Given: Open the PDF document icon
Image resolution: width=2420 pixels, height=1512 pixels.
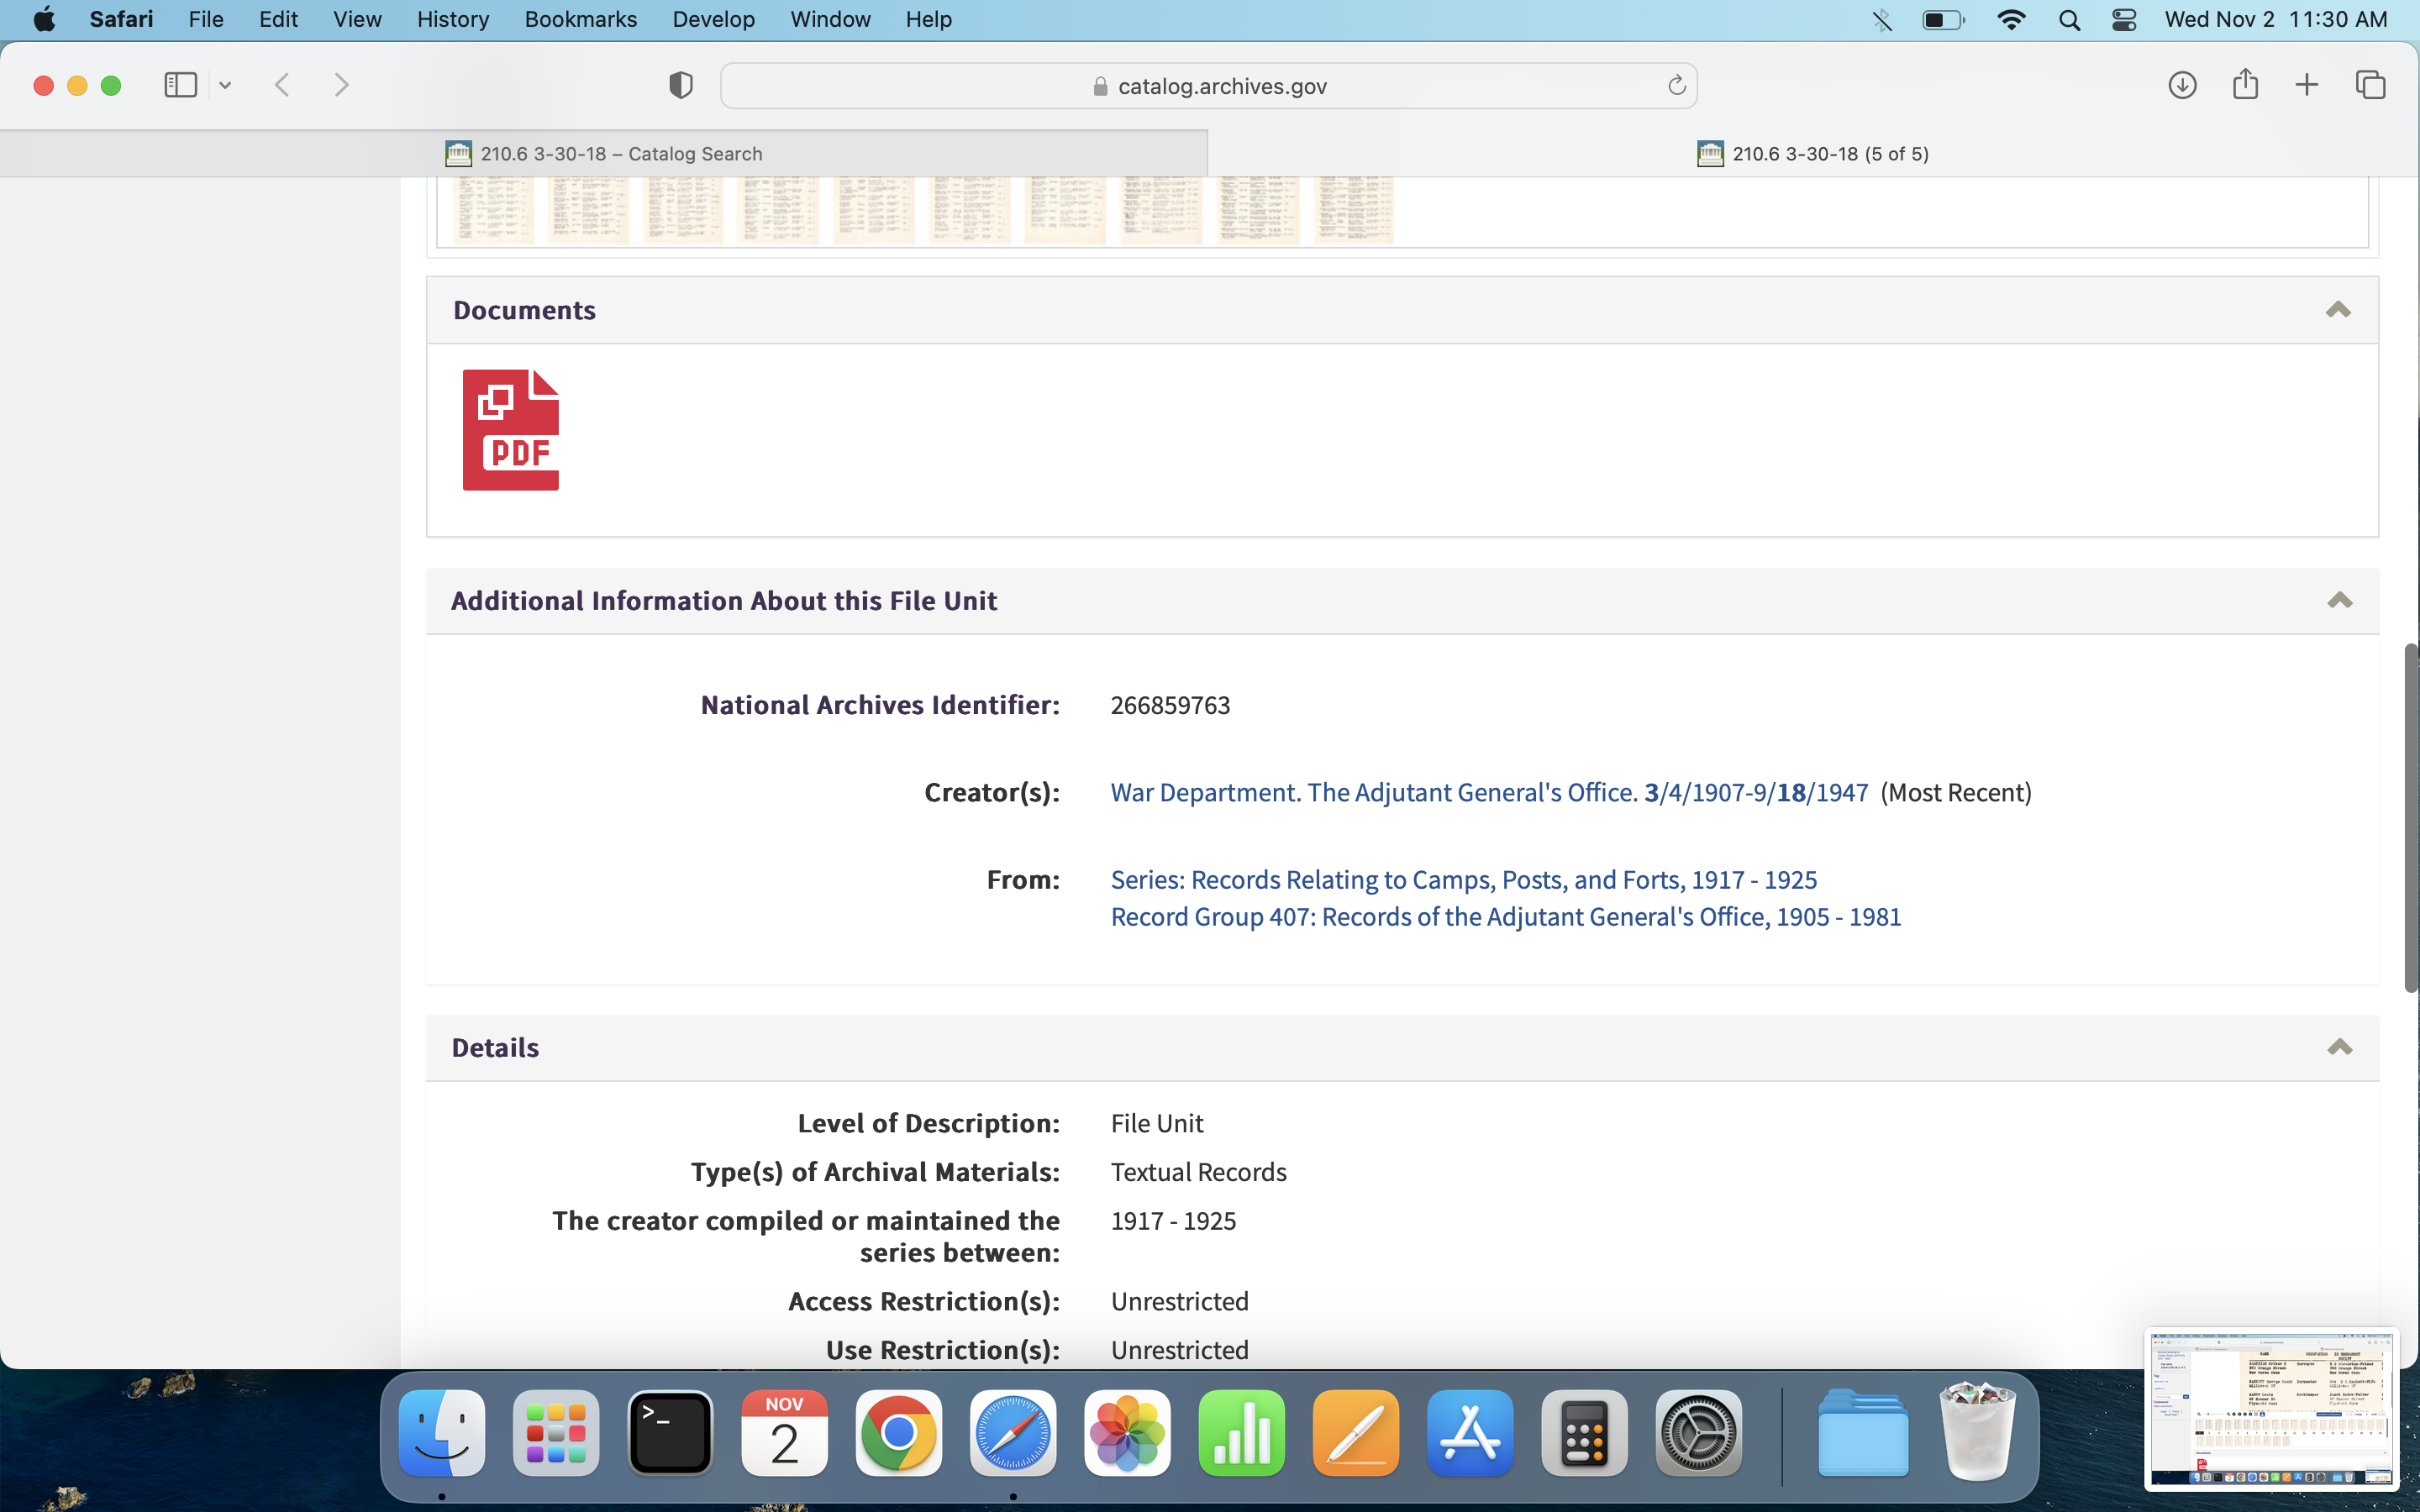Looking at the screenshot, I should click(510, 430).
